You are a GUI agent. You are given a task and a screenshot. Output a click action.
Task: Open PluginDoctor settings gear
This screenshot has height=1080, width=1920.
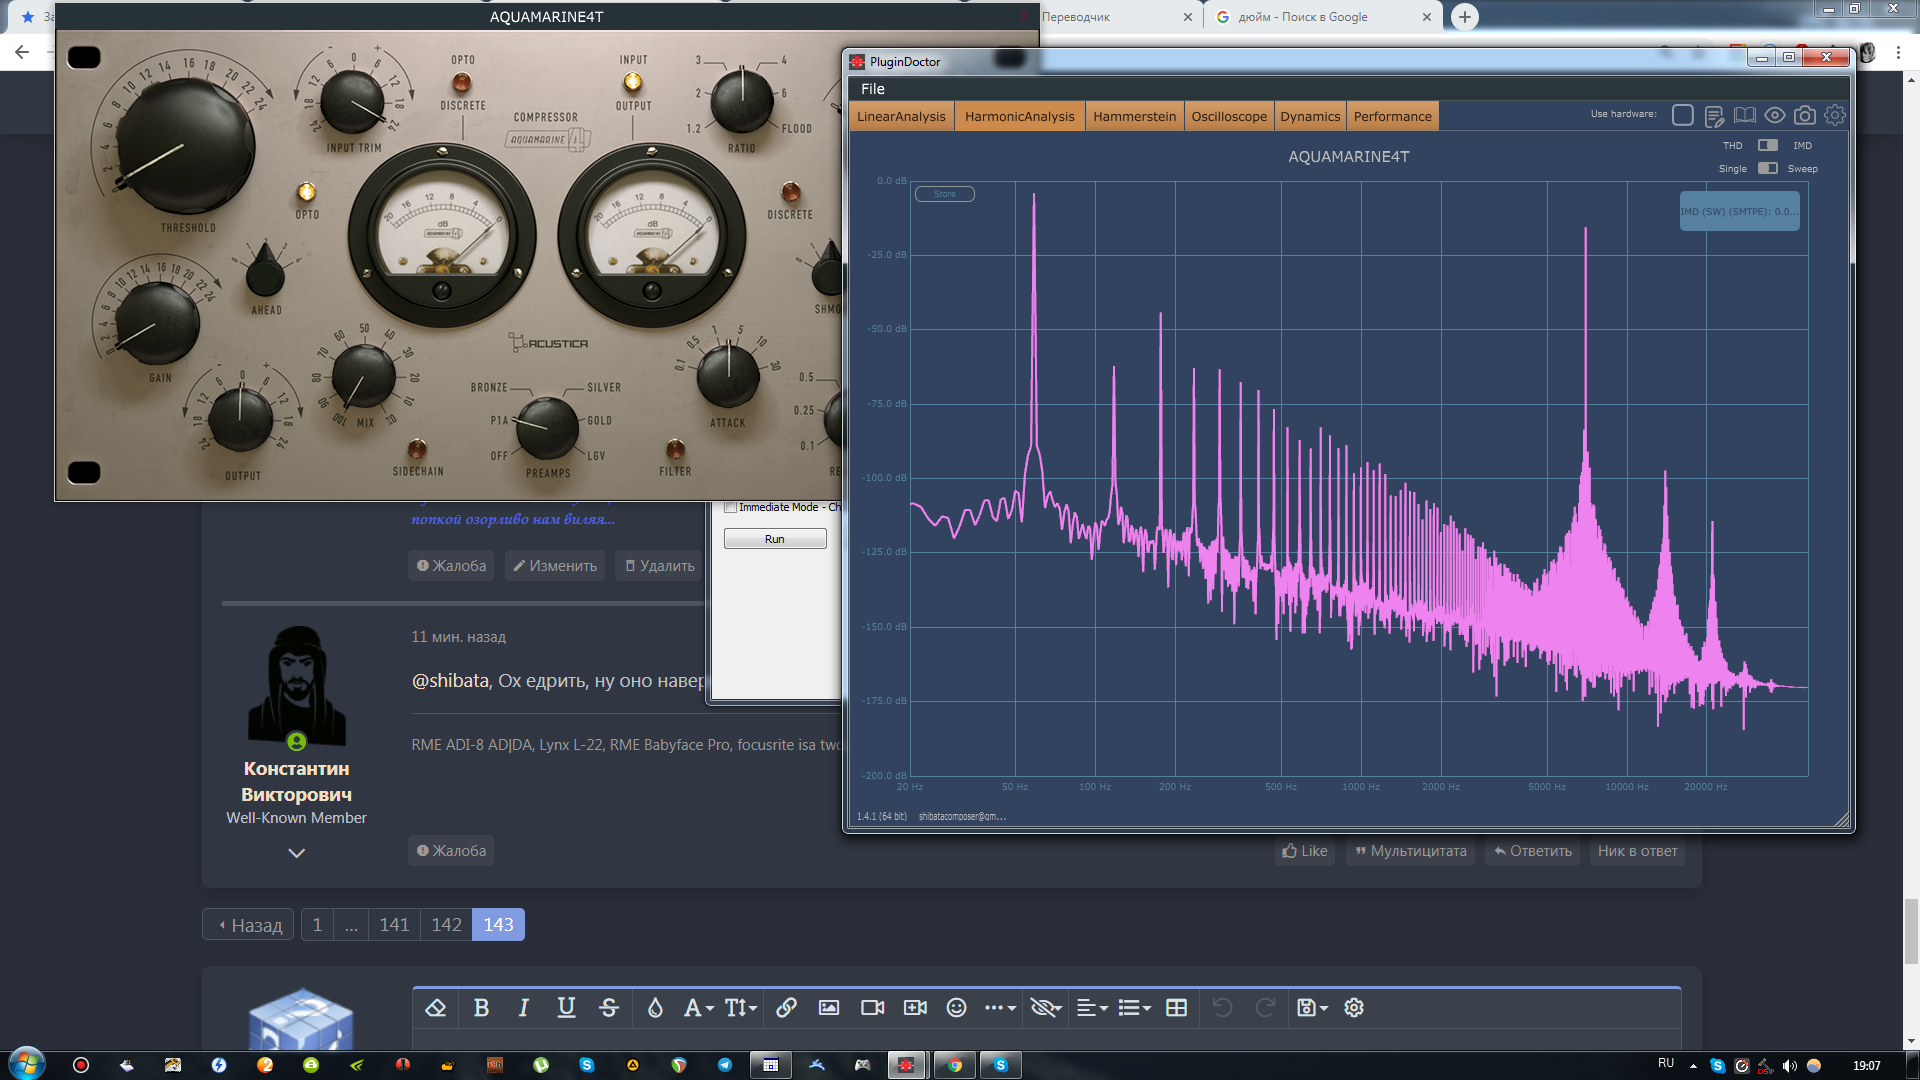tap(1835, 116)
